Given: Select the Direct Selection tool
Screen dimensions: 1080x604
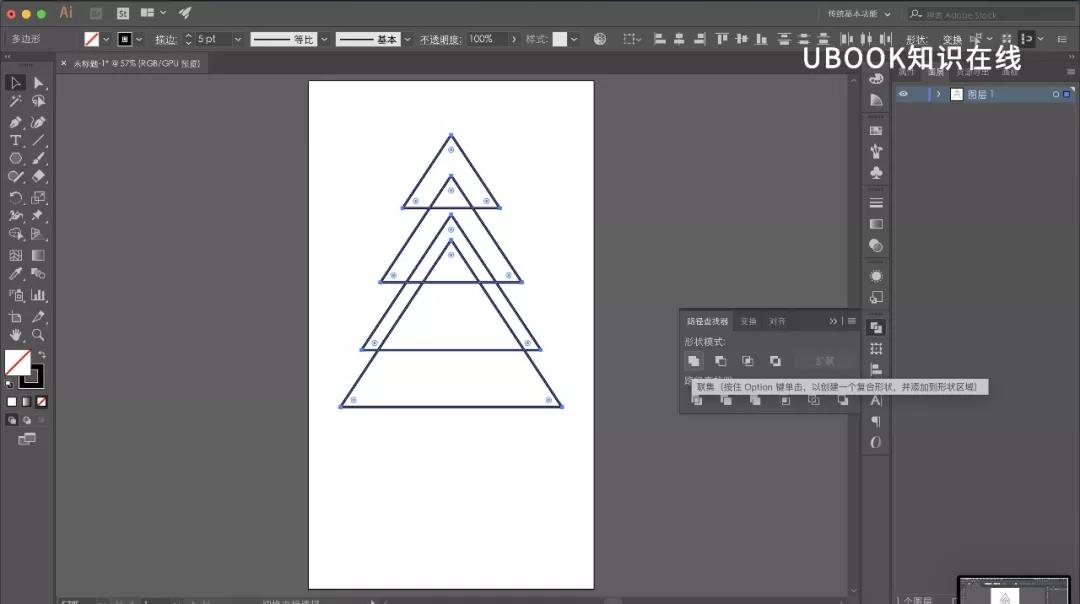Looking at the screenshot, I should (39, 83).
